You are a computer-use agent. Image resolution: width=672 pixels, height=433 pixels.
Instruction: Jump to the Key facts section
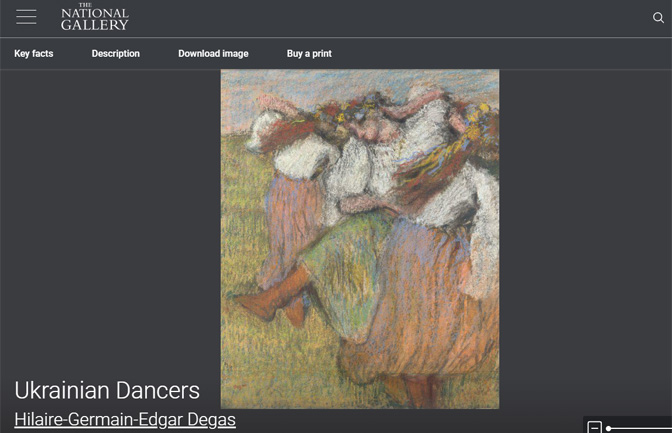tap(34, 54)
